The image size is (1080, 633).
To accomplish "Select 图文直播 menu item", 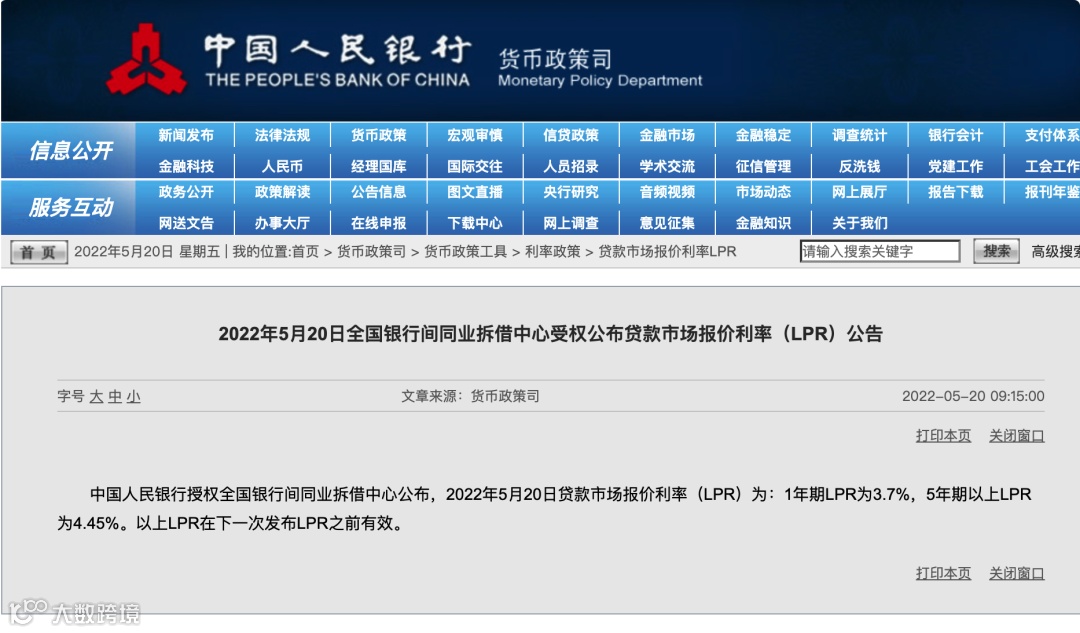I will [475, 192].
